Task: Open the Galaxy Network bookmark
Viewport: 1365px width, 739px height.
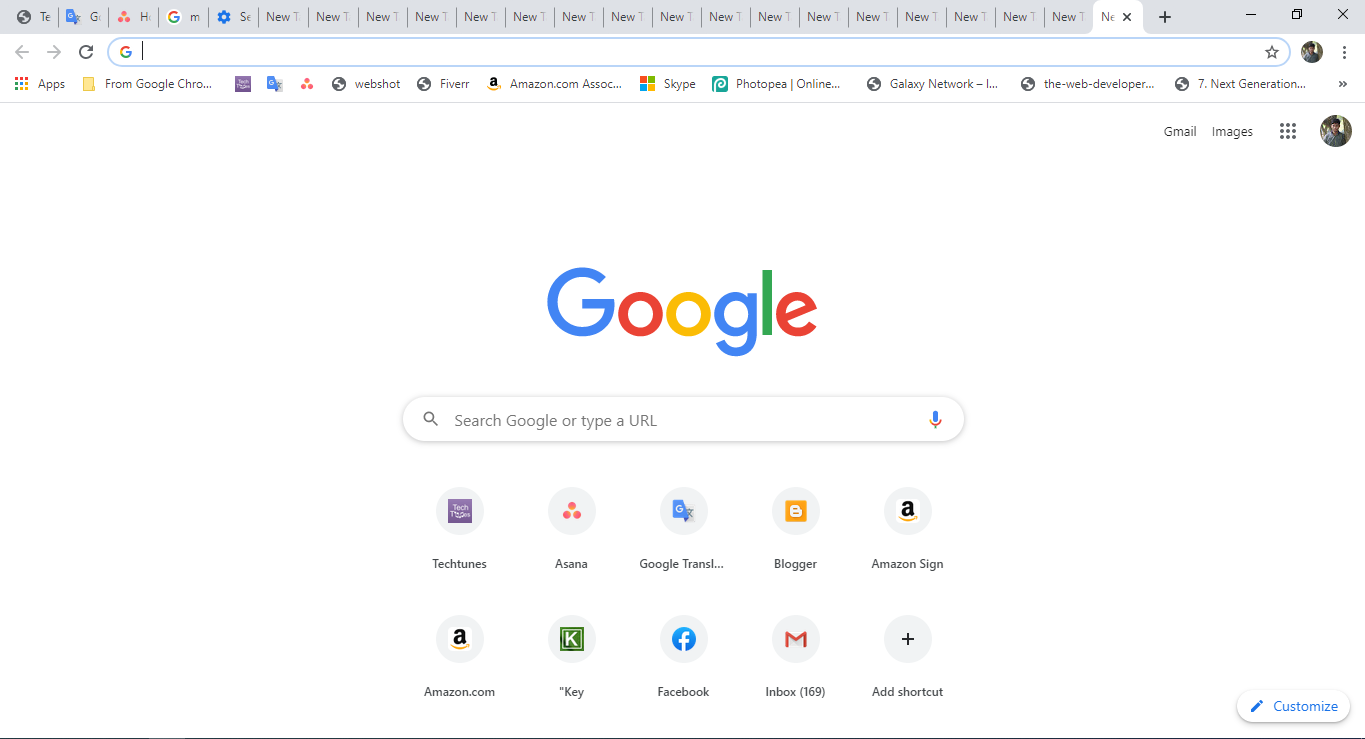Action: click(x=933, y=84)
